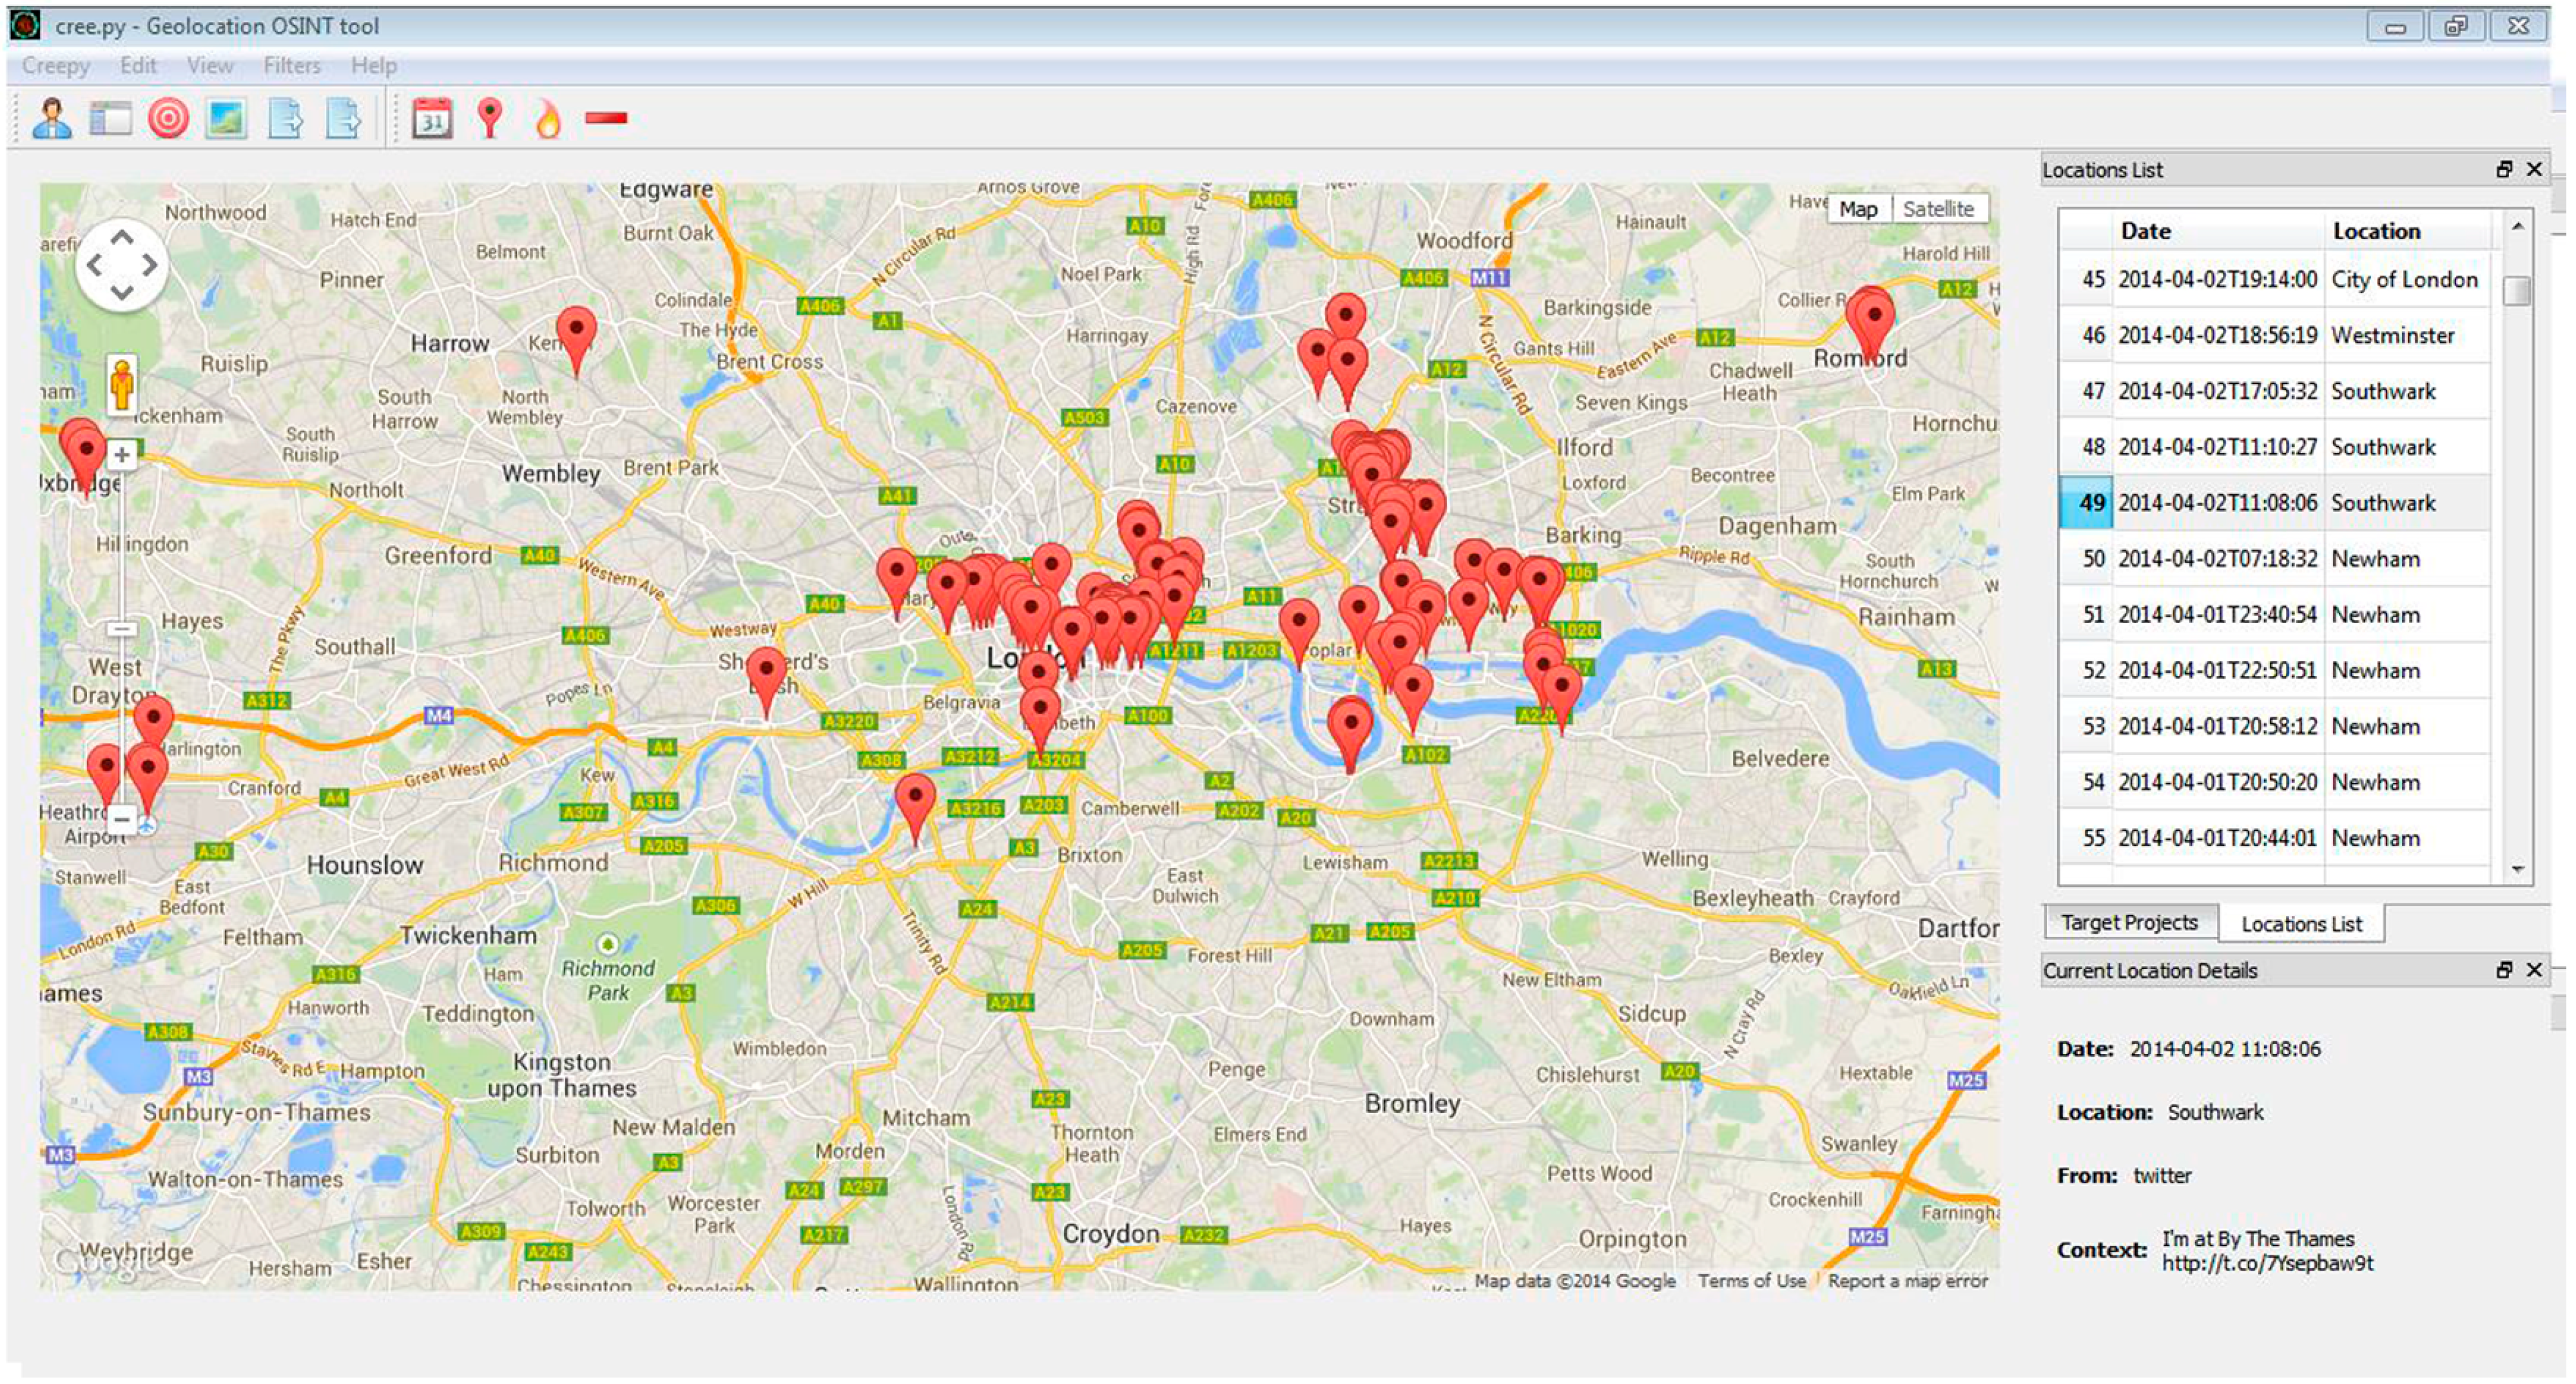Click the map zoom in plus button
This screenshot has height=1384, width=2576.
(122, 456)
